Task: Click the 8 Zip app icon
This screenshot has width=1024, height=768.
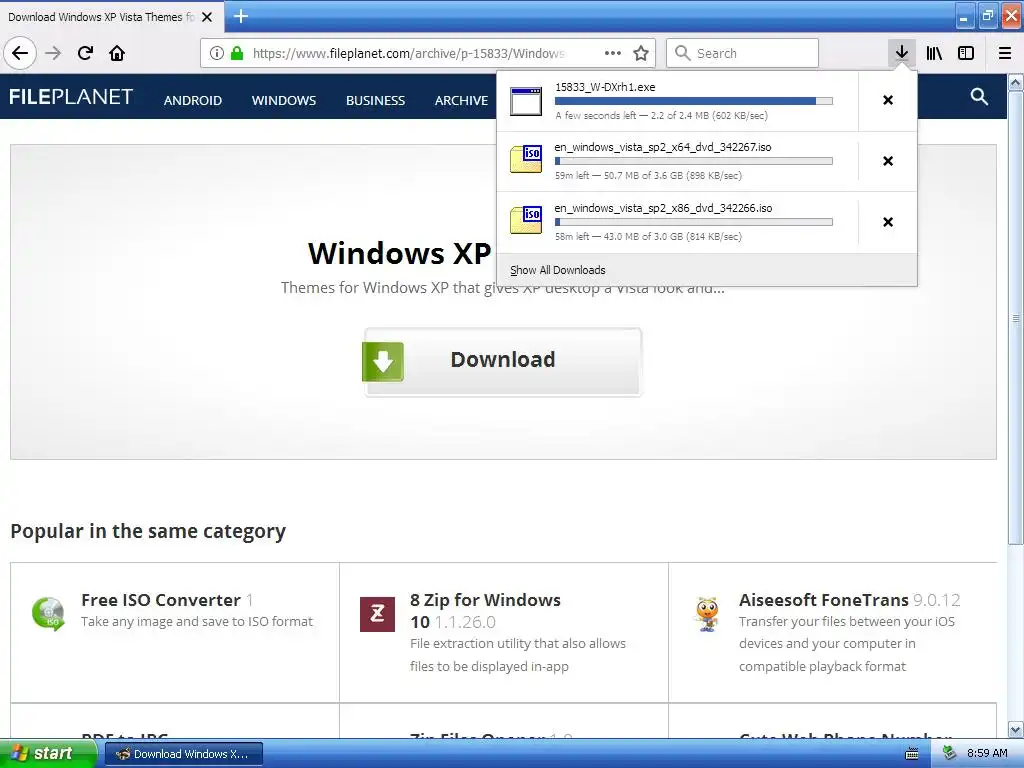Action: [x=377, y=614]
